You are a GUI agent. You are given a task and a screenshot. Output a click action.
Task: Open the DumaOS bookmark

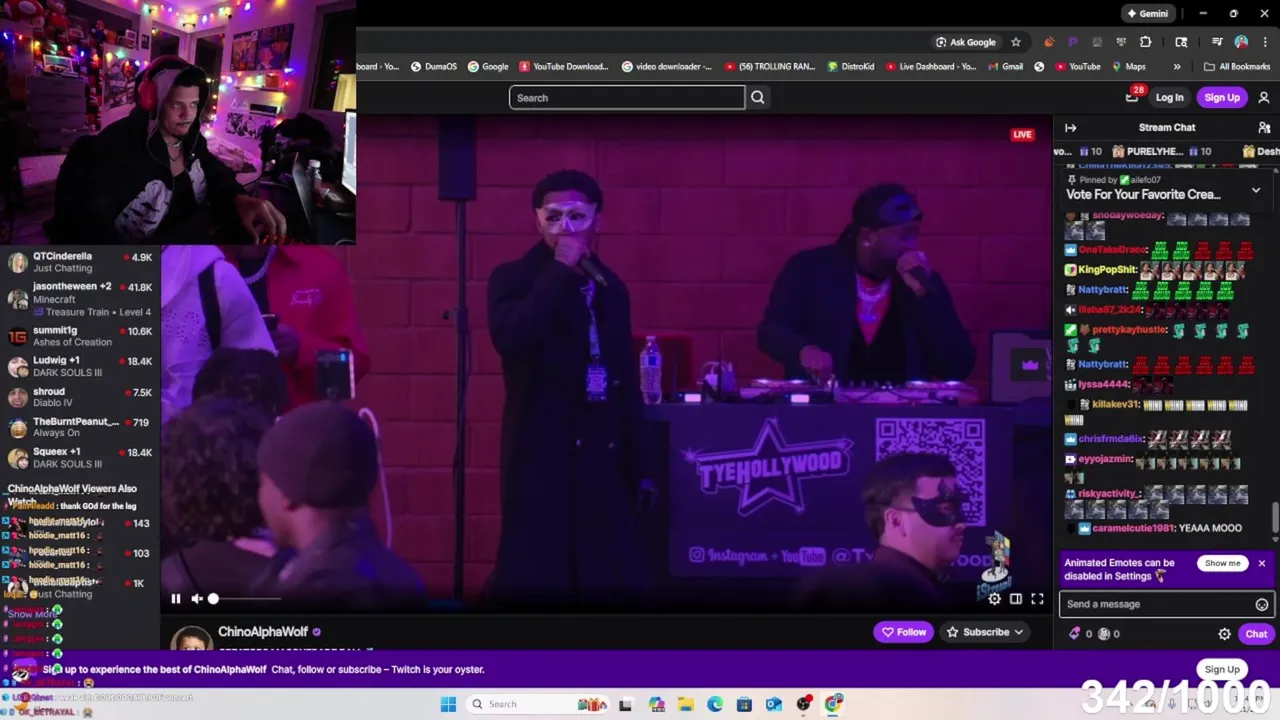point(433,67)
